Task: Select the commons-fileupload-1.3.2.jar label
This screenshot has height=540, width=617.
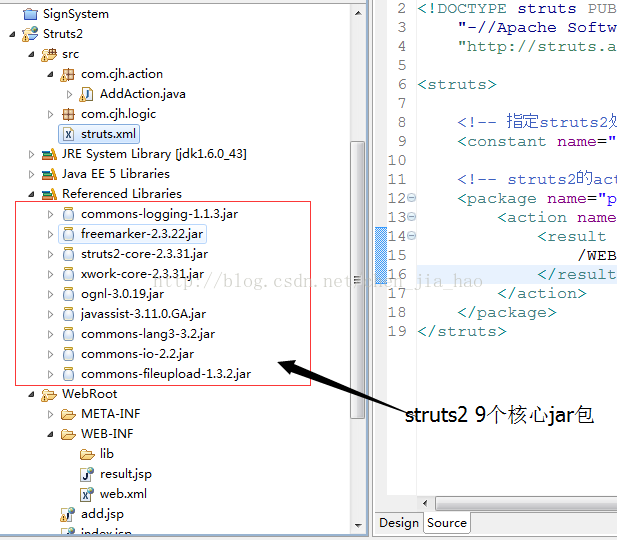Action: pyautogui.click(x=166, y=374)
